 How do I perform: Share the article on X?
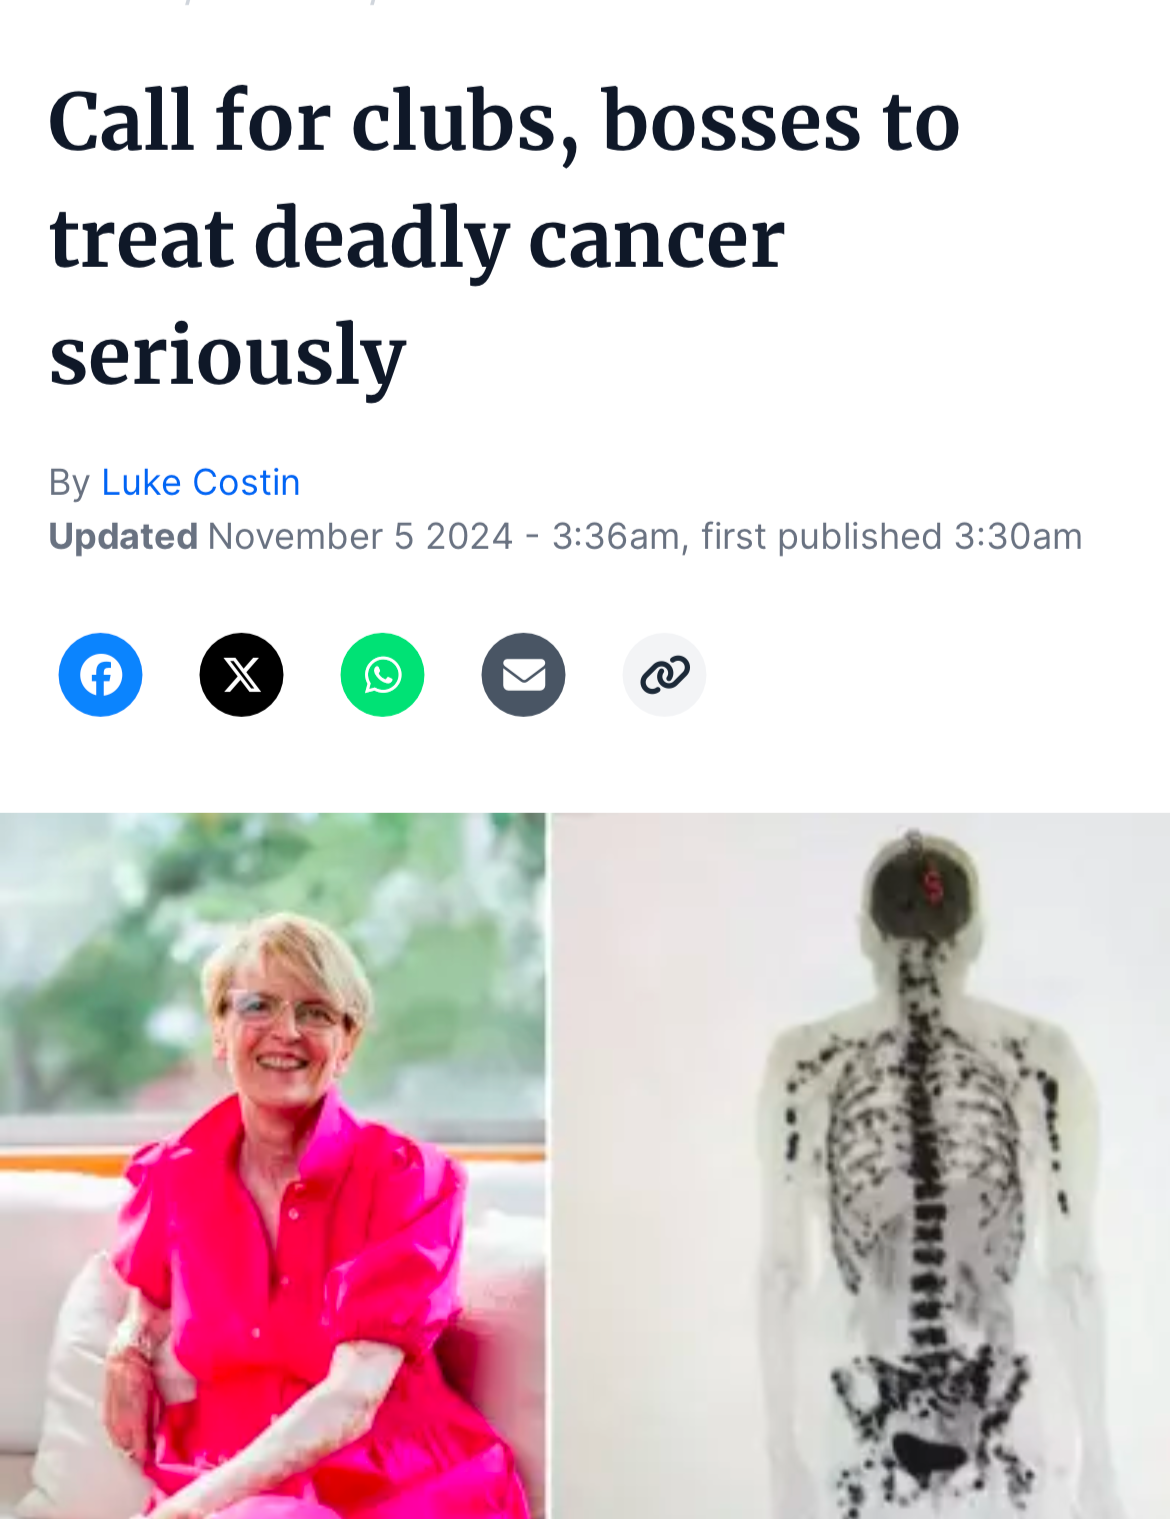(241, 675)
